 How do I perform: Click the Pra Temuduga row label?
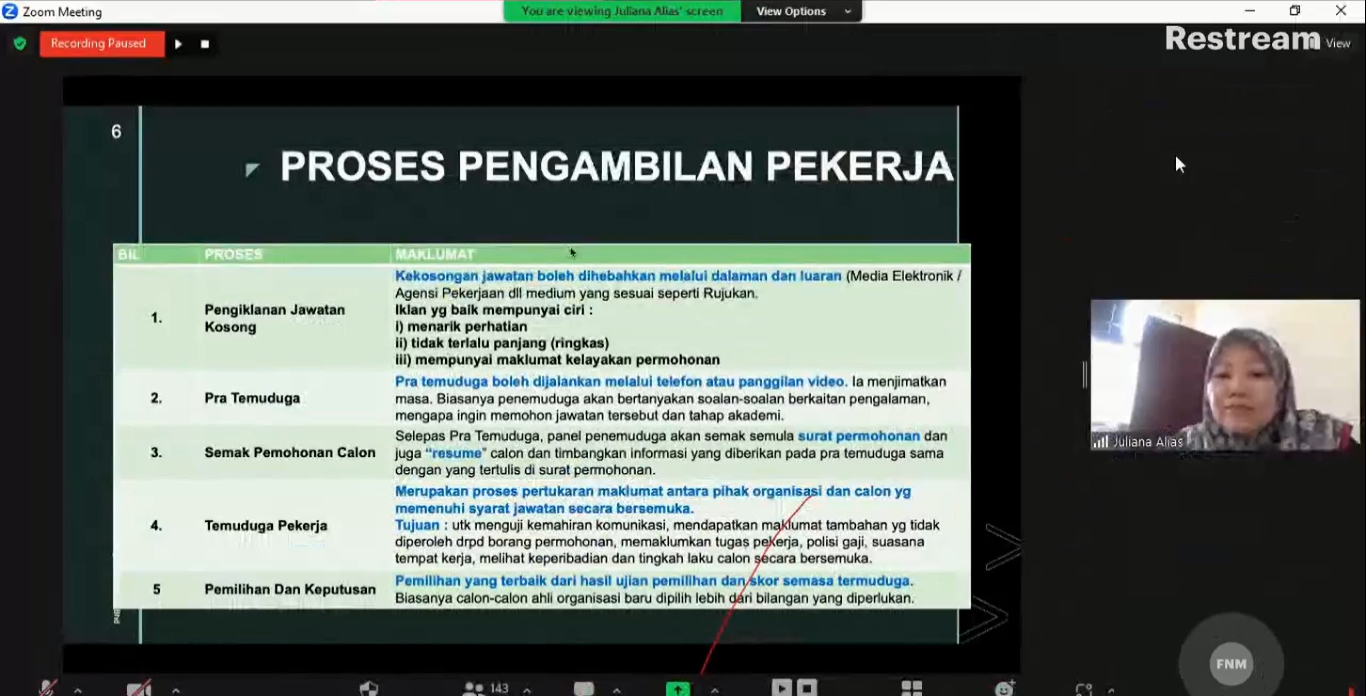coord(252,398)
